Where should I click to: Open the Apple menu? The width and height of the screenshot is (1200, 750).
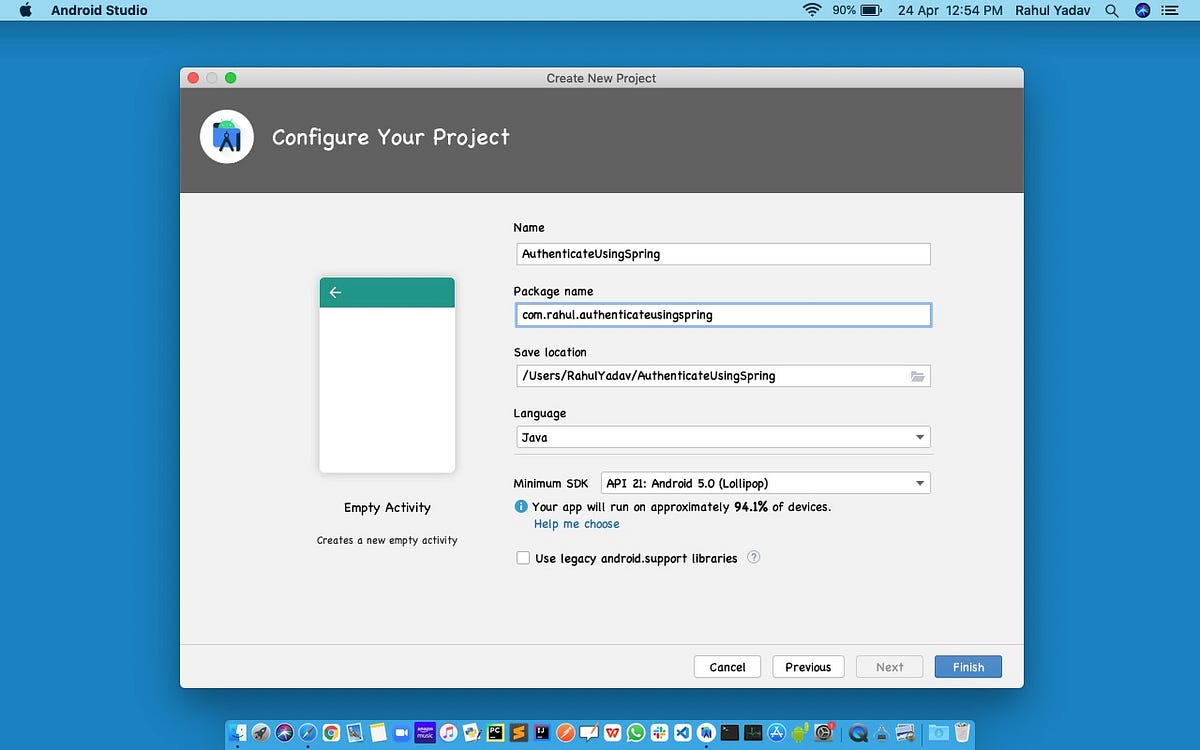tap(25, 10)
